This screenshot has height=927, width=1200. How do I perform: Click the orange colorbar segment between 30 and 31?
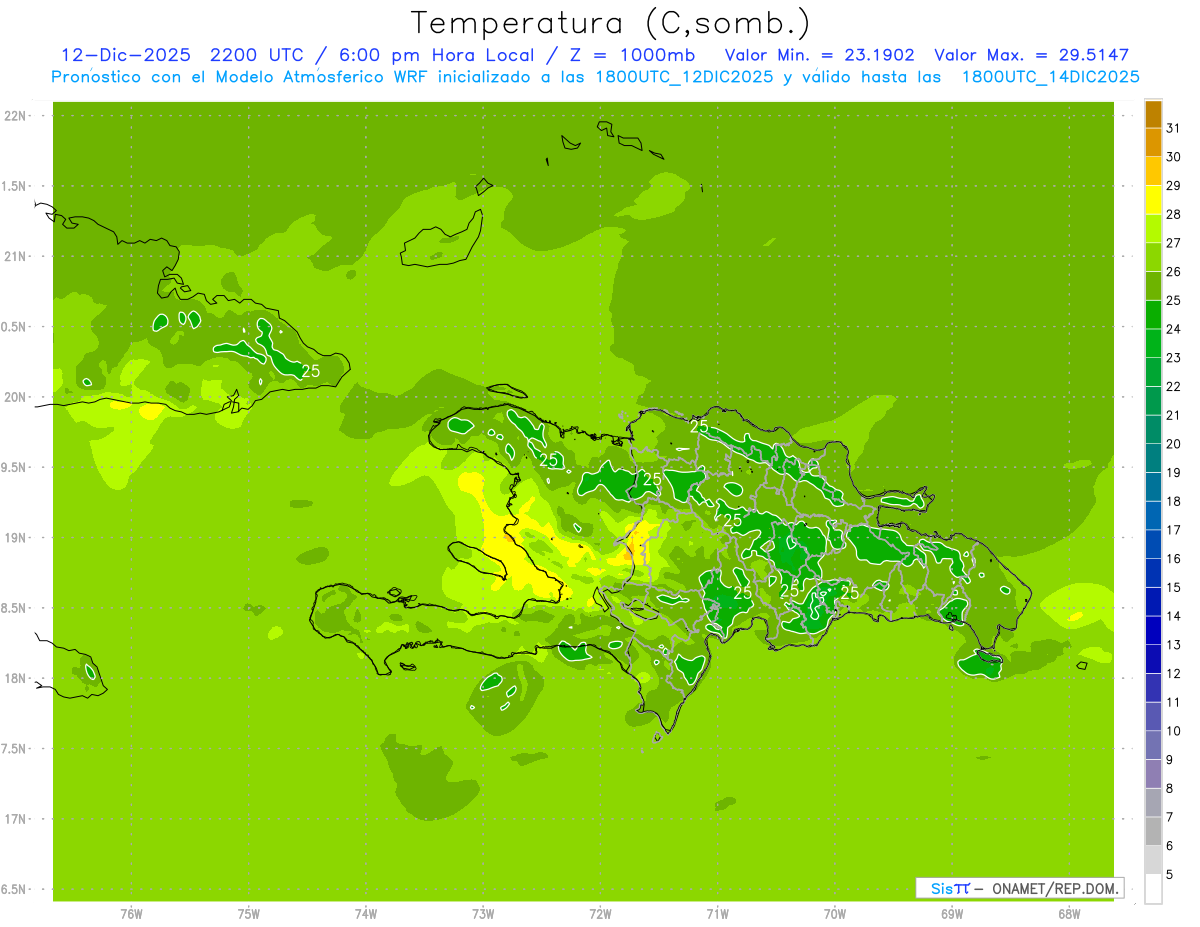(x=1153, y=142)
